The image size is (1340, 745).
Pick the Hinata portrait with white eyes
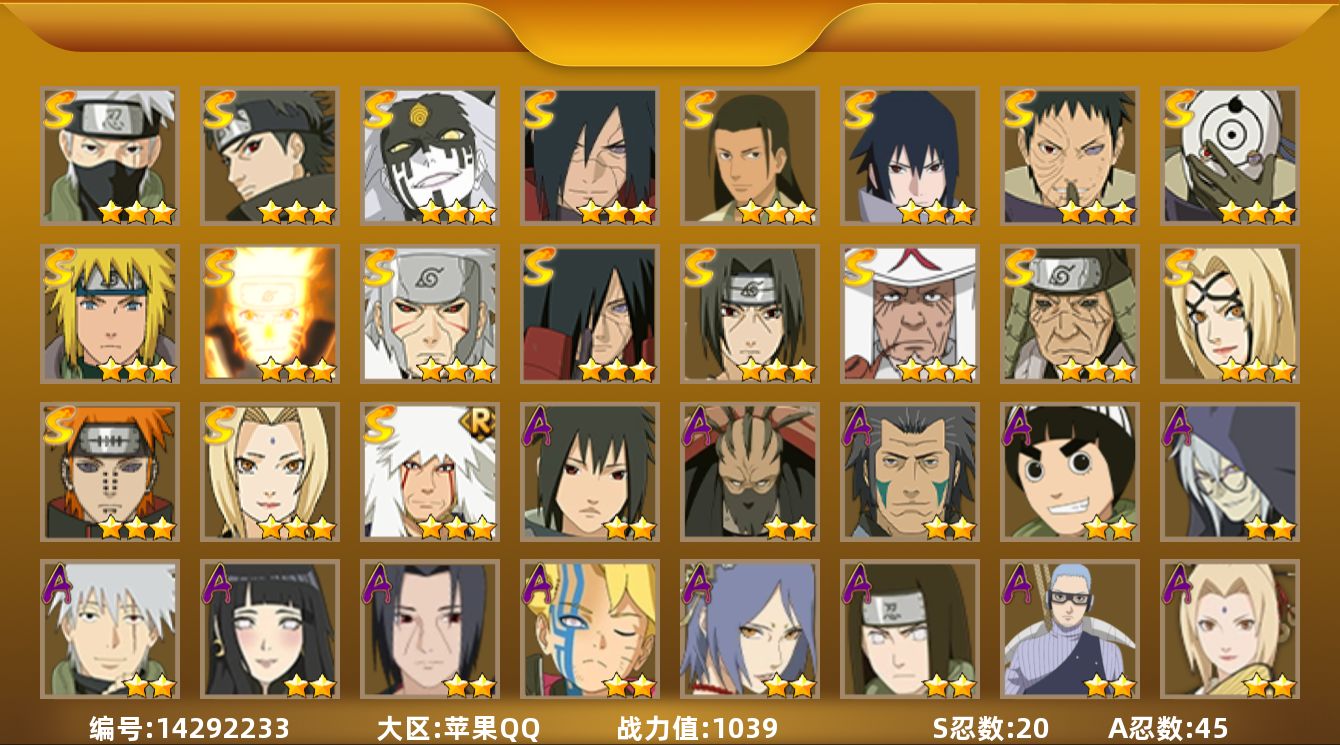[x=270, y=629]
